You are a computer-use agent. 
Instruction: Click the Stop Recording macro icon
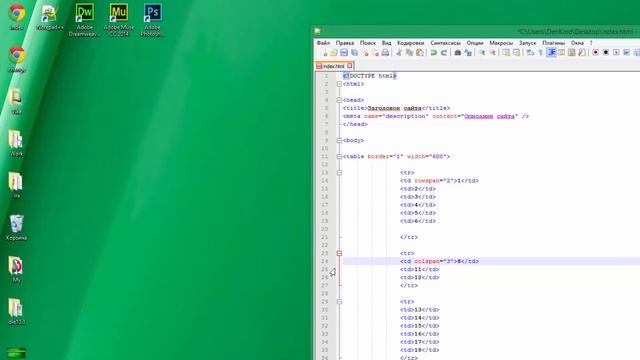(606, 53)
